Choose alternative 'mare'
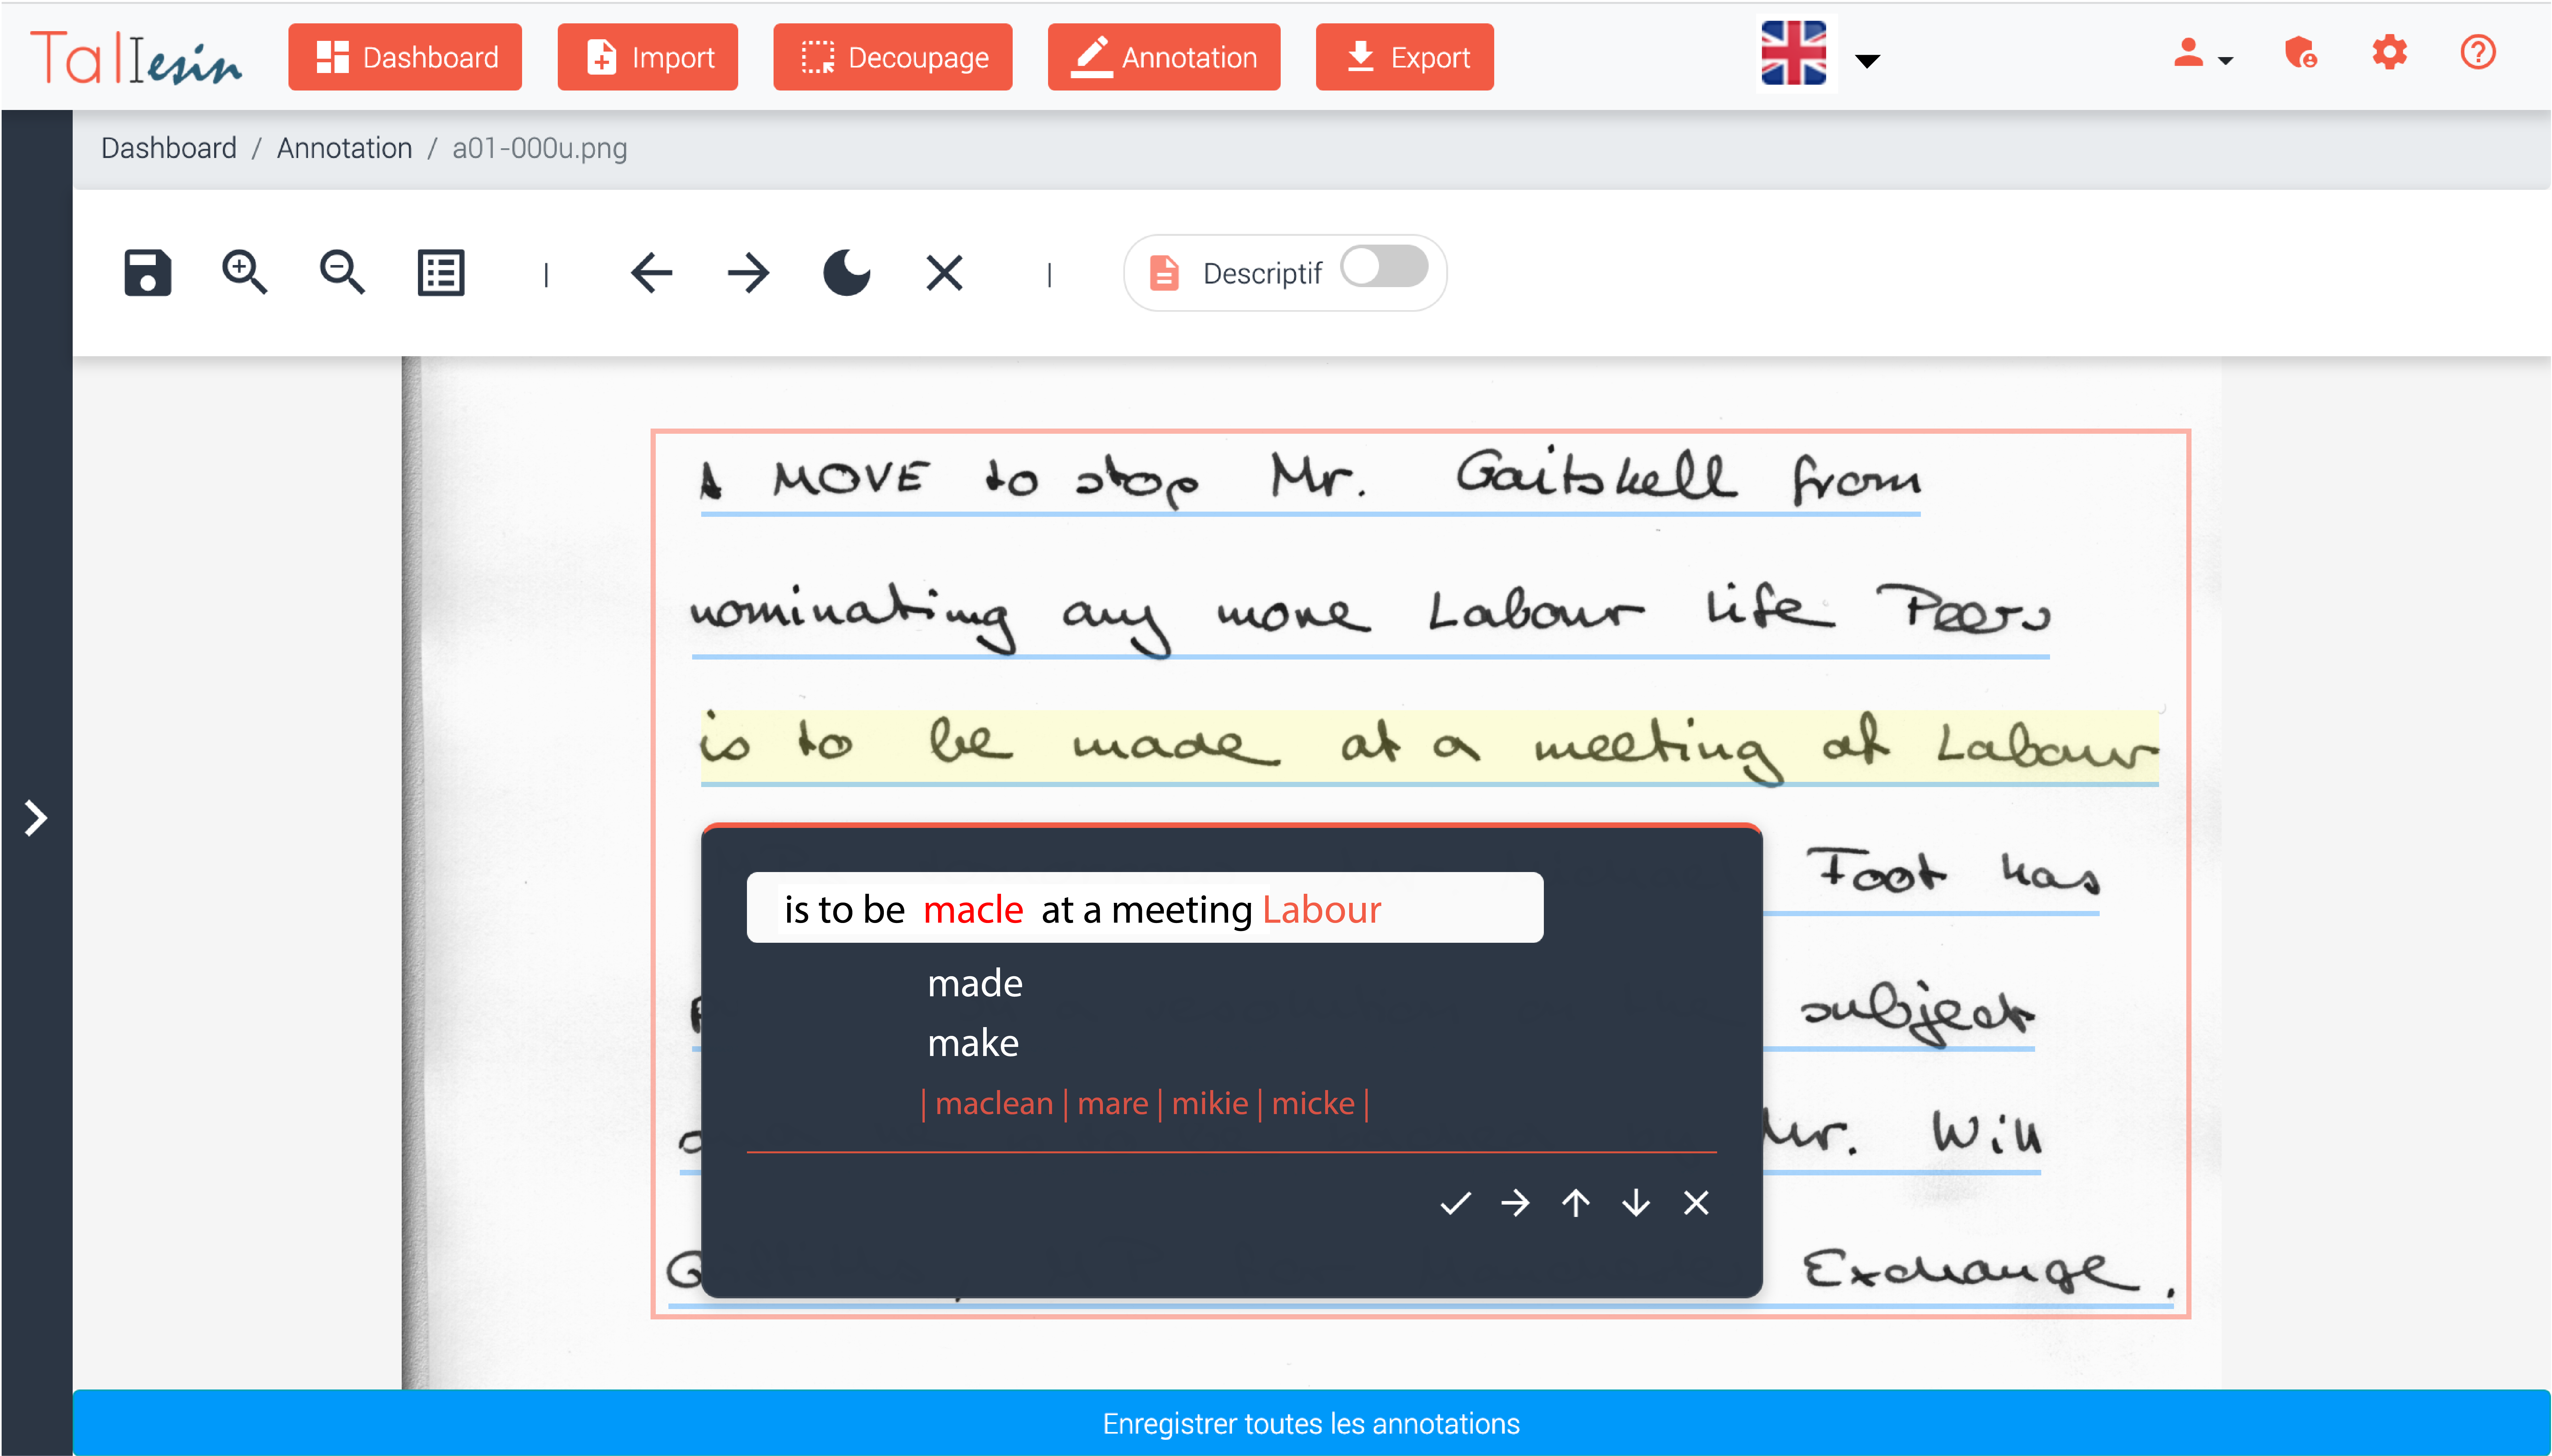 (x=1113, y=1104)
